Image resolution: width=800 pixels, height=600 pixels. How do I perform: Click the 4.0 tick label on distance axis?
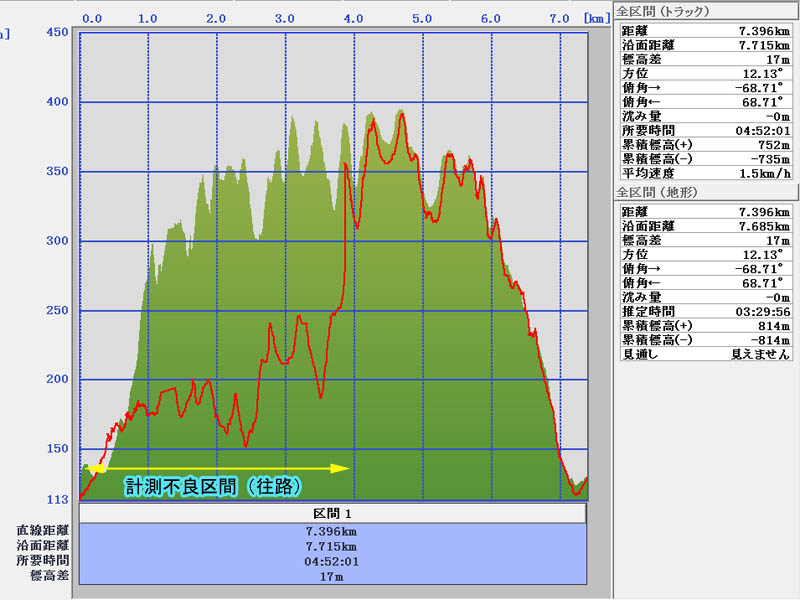pos(353,18)
